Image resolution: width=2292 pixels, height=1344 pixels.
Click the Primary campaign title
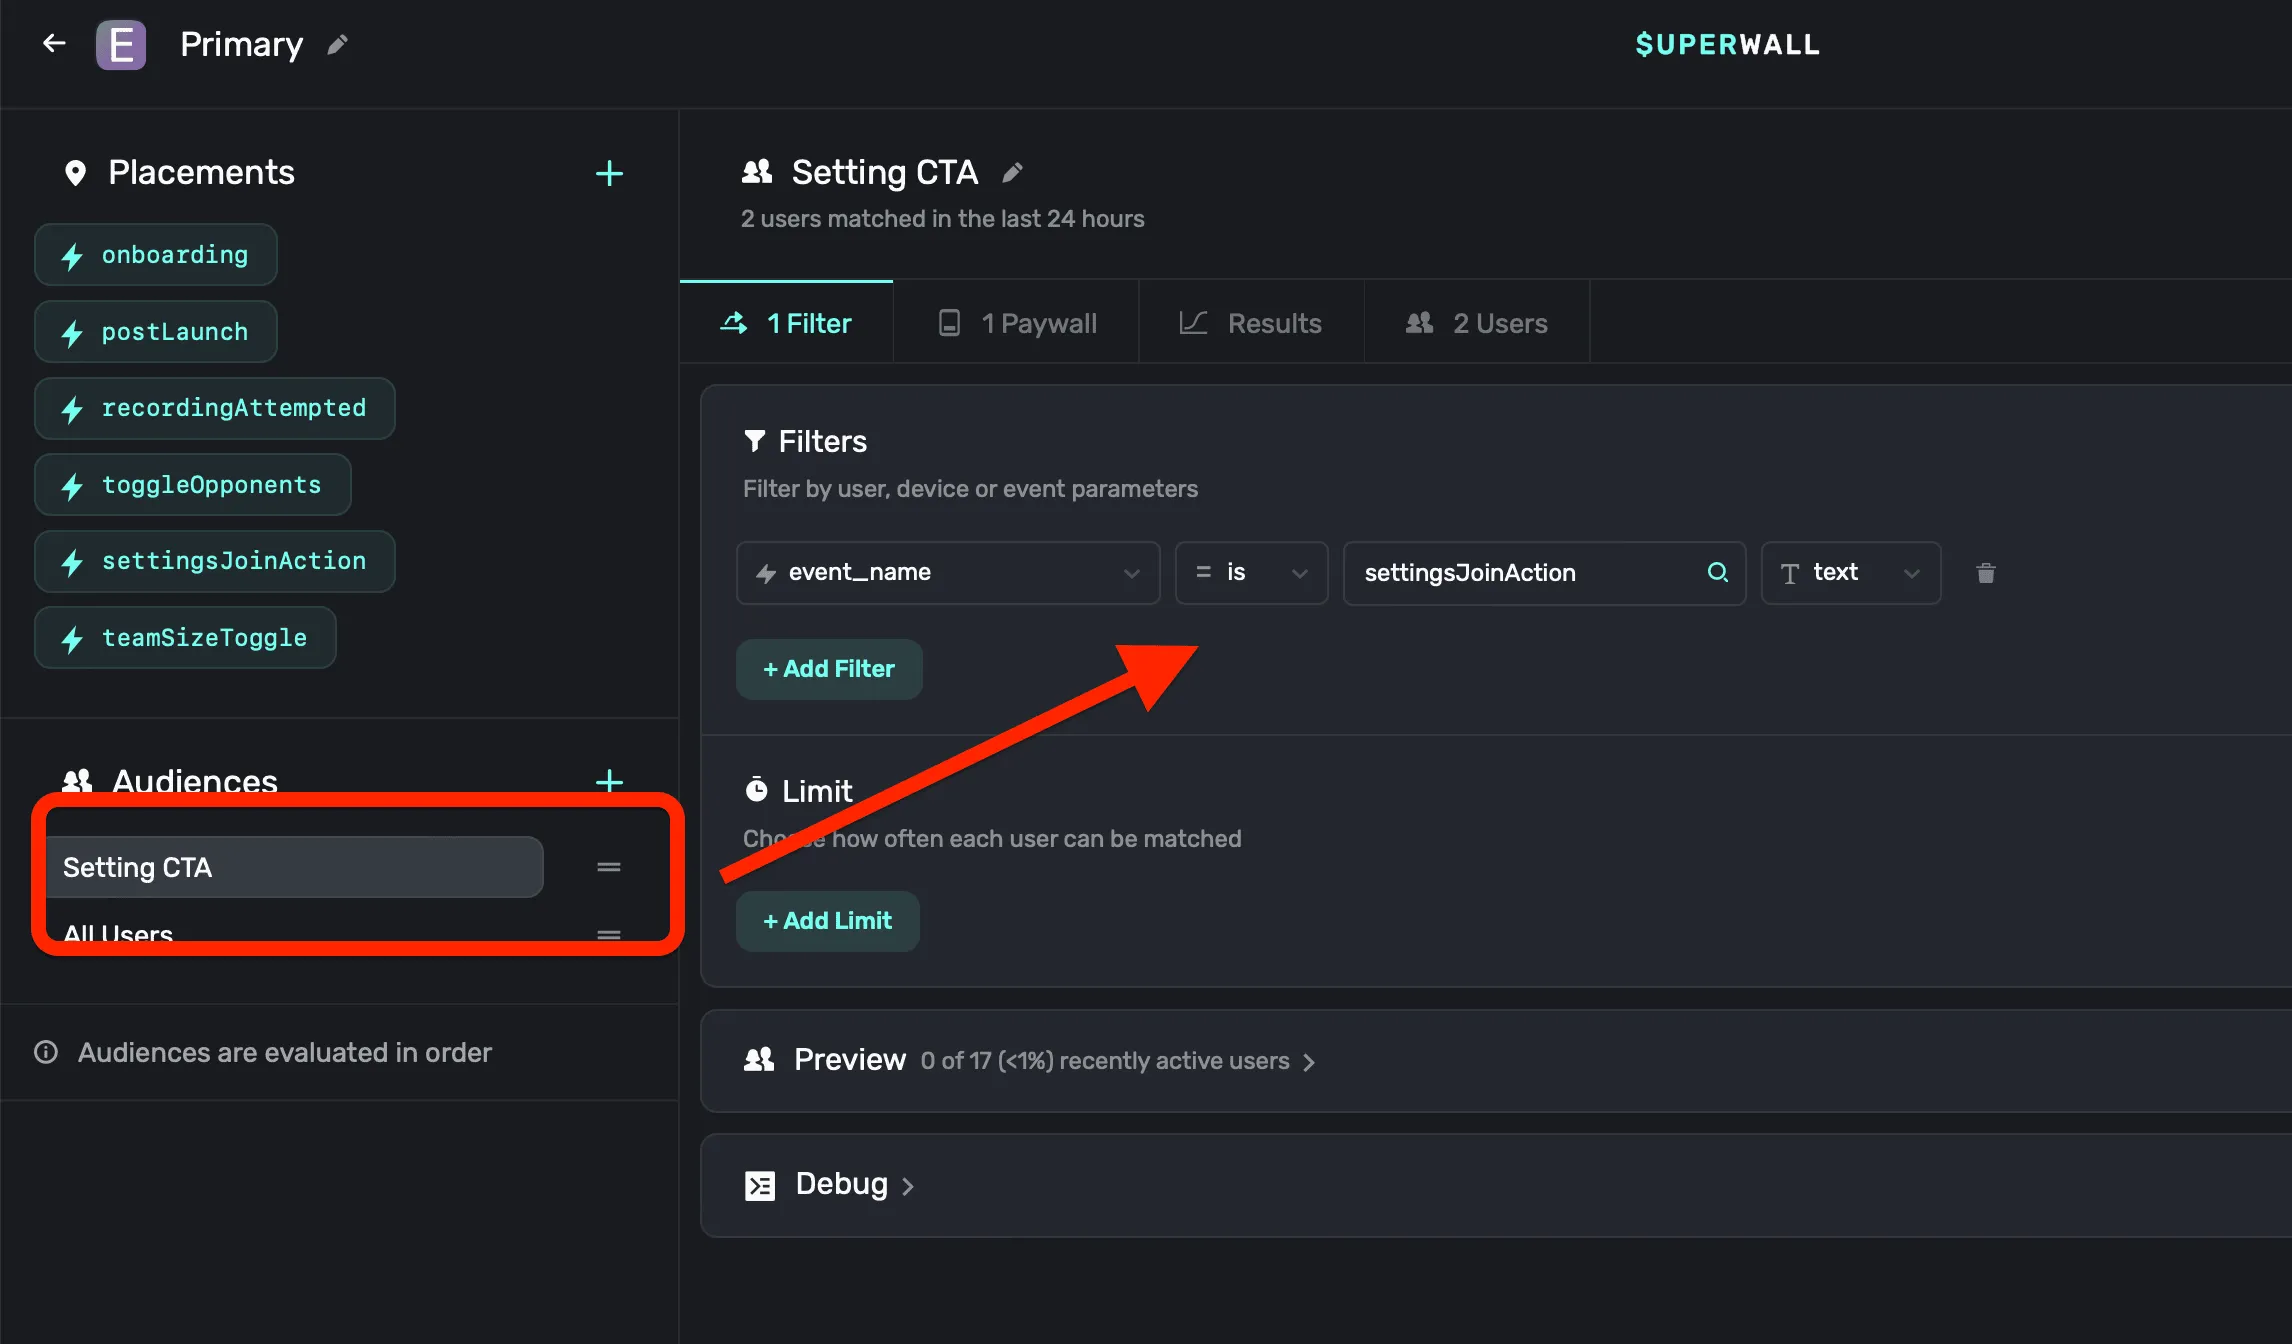241,44
